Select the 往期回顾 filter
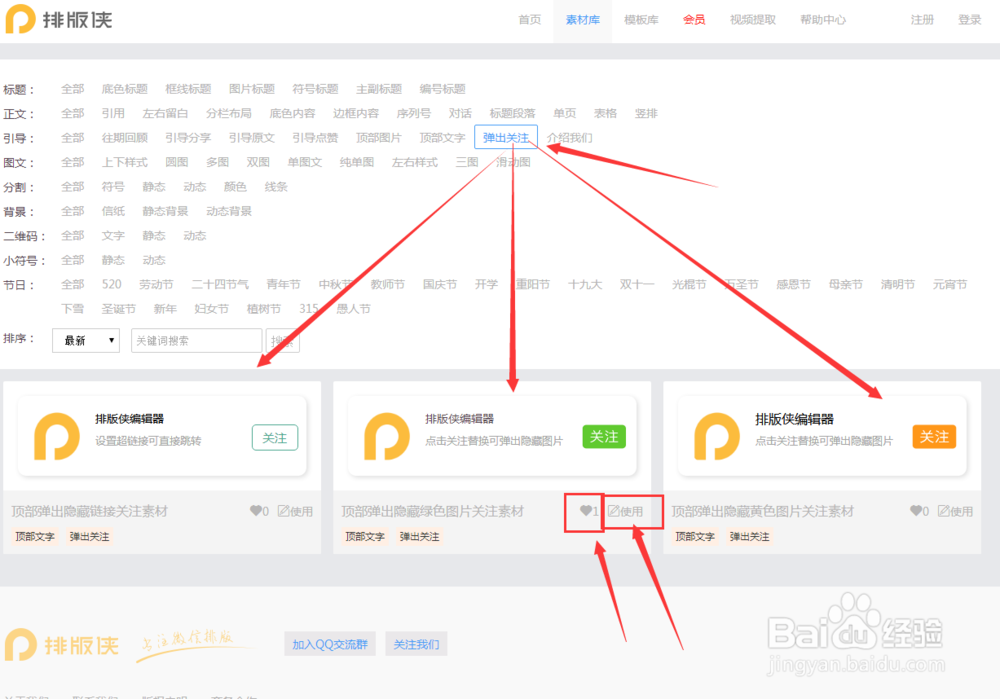 coord(124,138)
